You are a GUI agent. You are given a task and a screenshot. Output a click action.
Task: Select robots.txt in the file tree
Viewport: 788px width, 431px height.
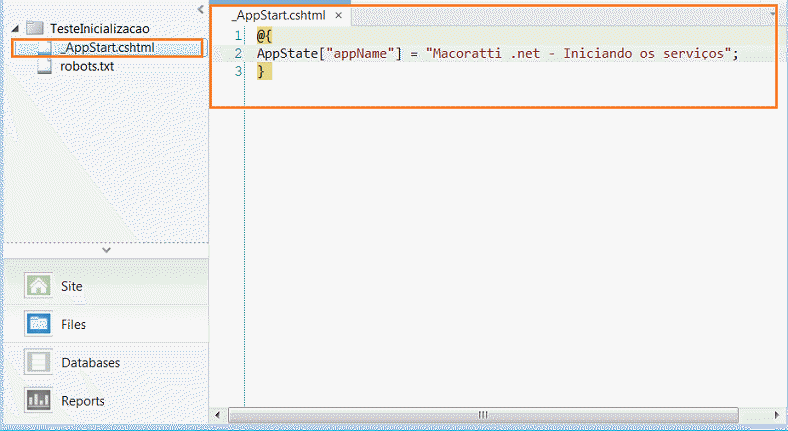click(87, 66)
